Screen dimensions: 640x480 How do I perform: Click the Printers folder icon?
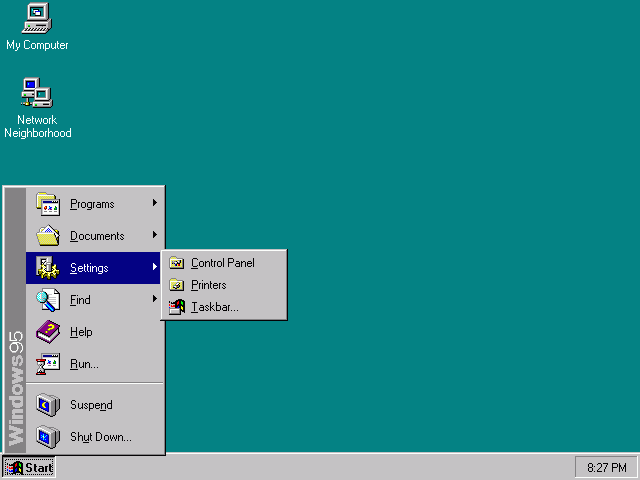(177, 285)
